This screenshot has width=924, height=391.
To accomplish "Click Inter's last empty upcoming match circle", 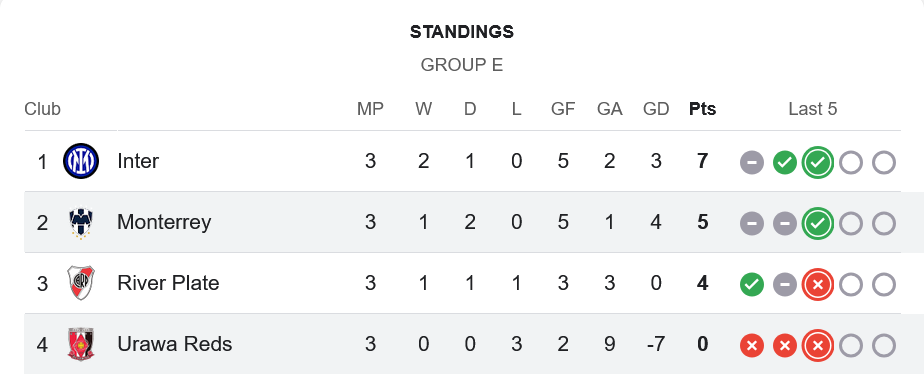I will 883,163.
